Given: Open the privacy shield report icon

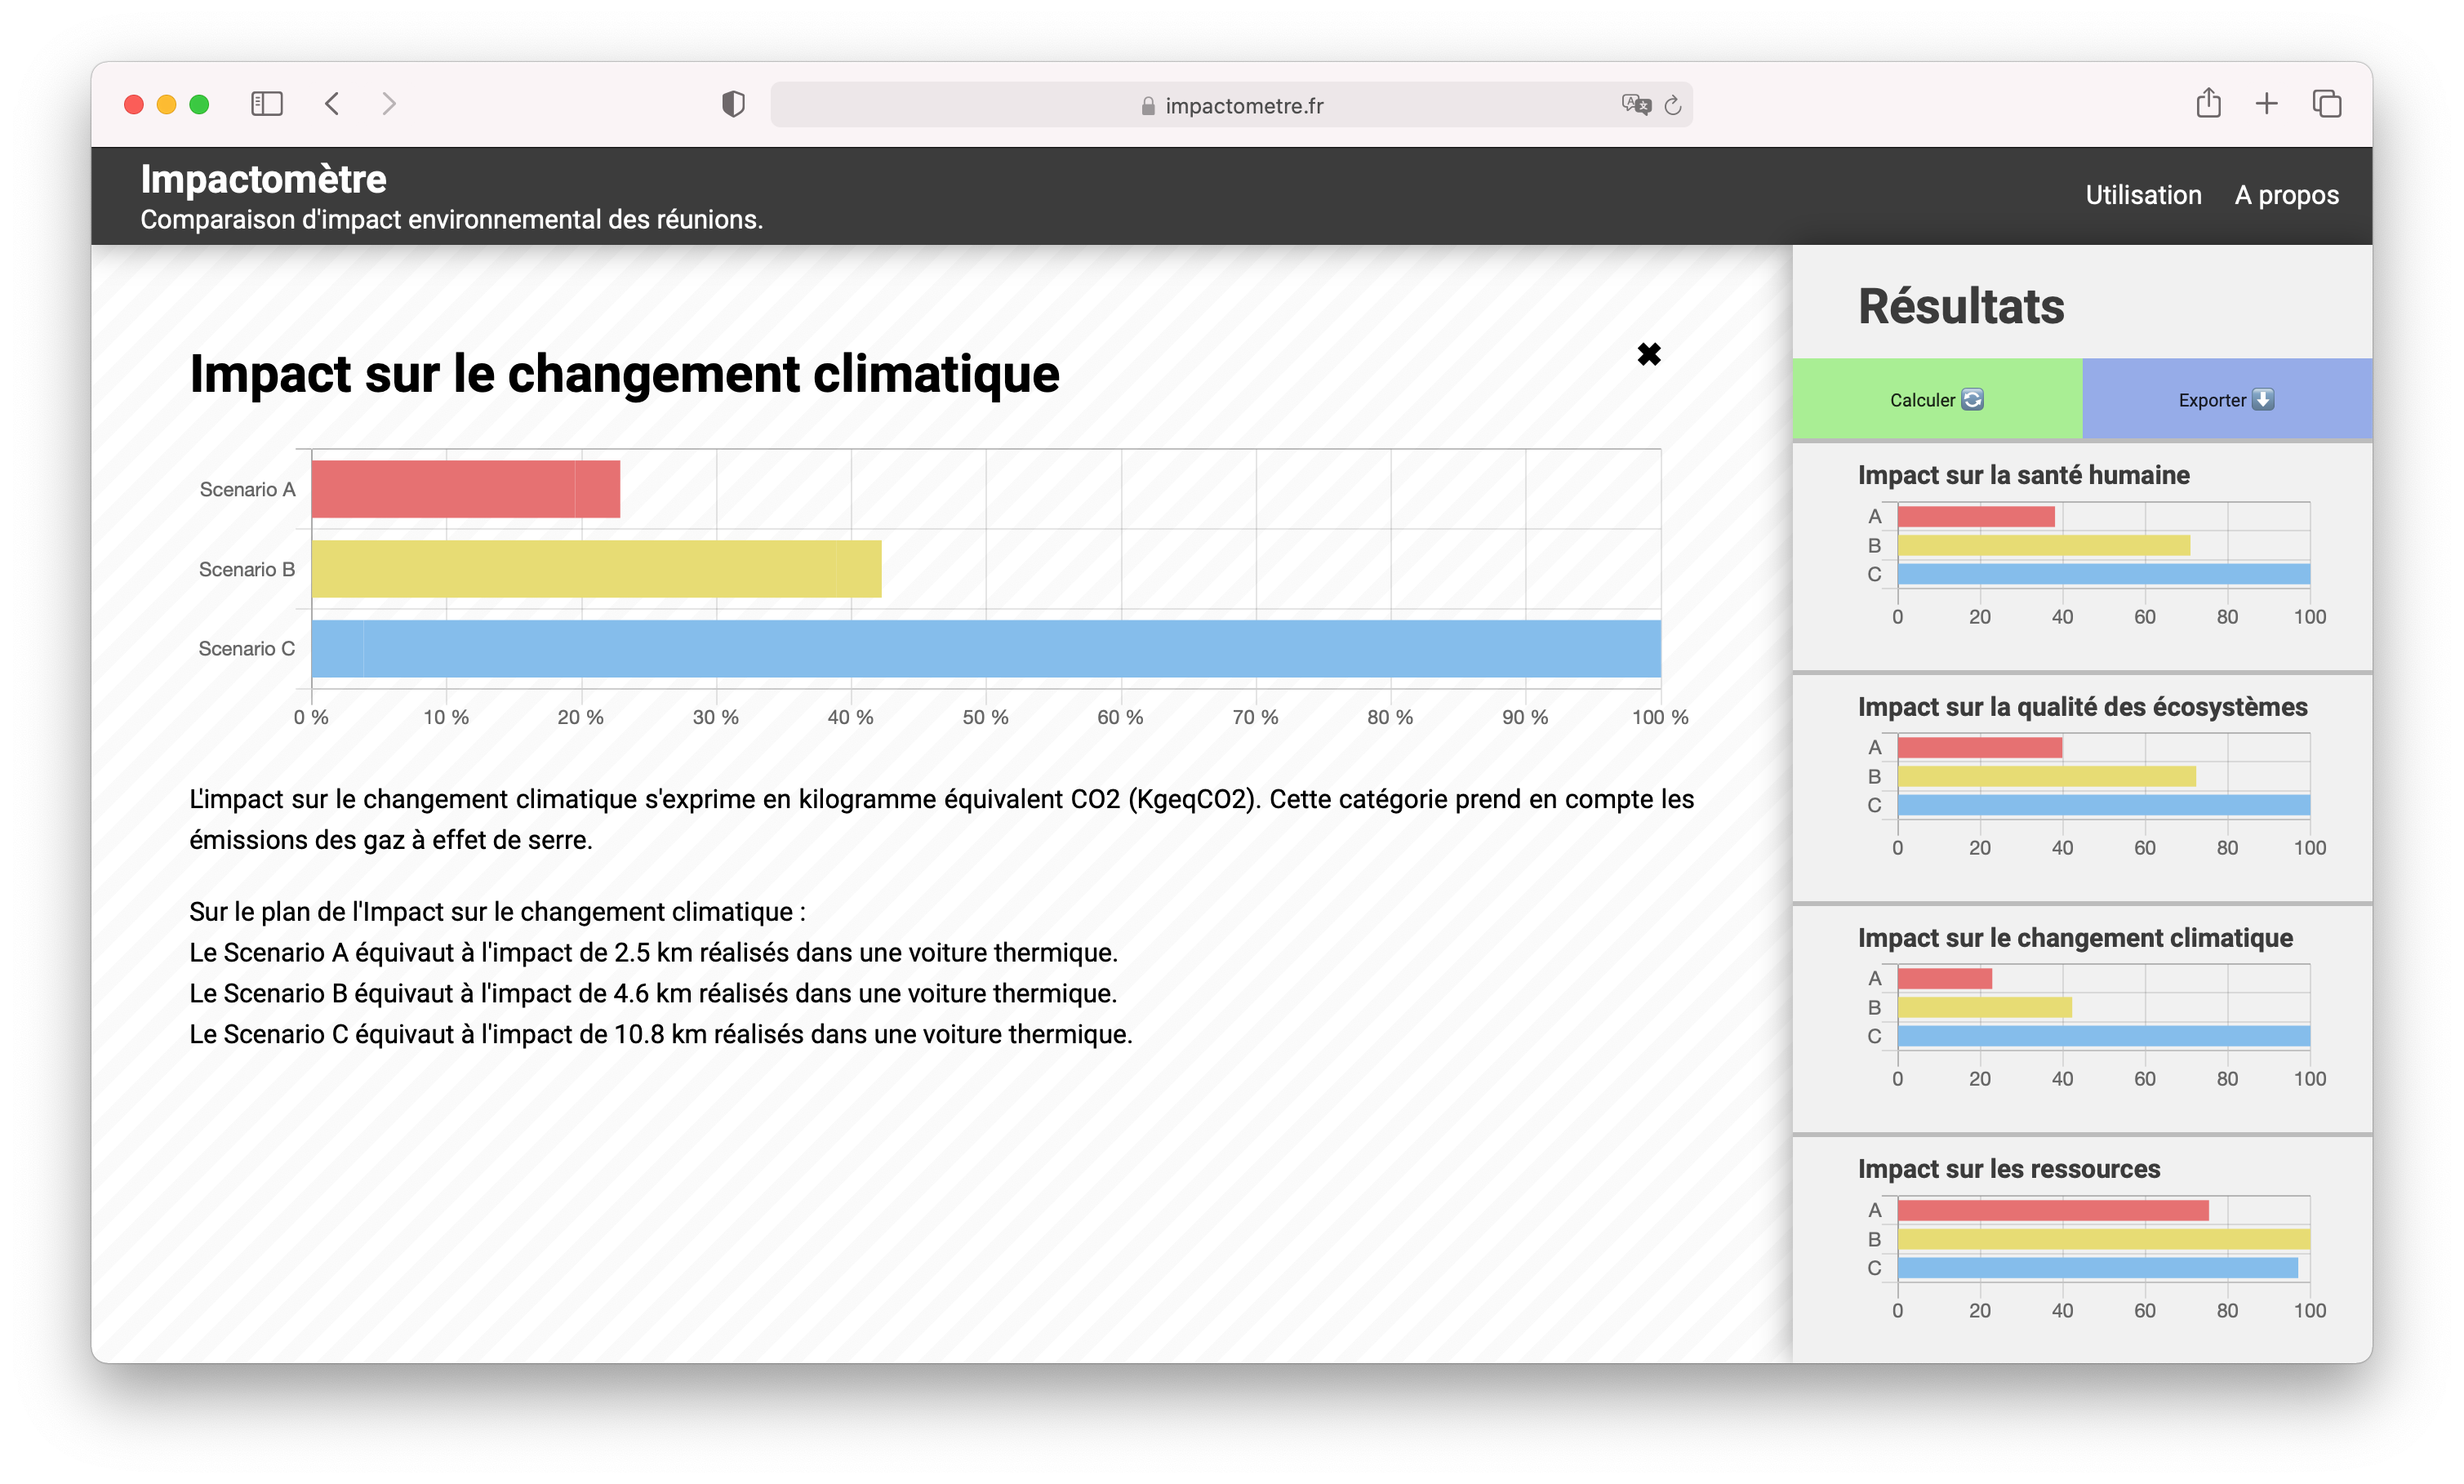Looking at the screenshot, I should click(x=733, y=104).
